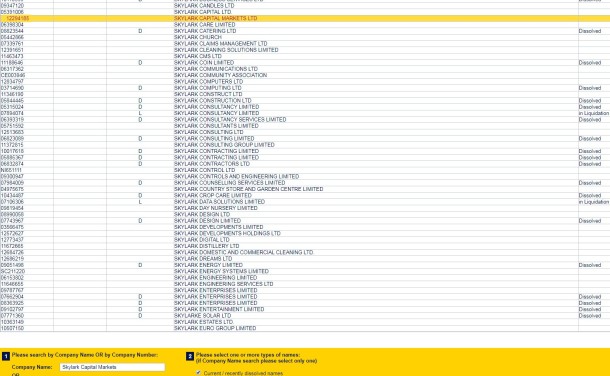610x376 pixels.
Task: Select SKYLARK ENERGY LIMITED
Action: click(208, 265)
